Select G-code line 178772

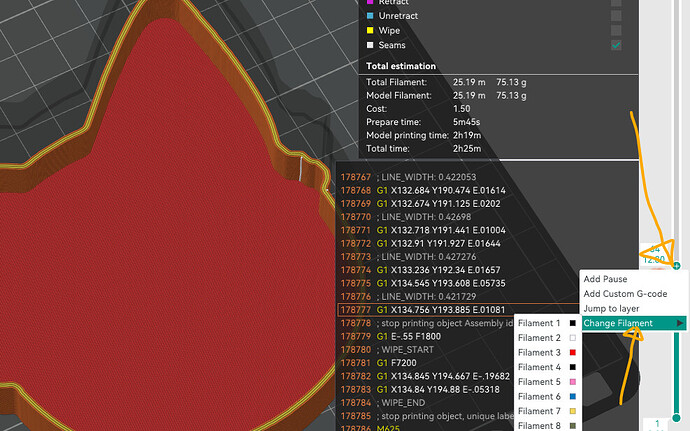(x=421, y=243)
